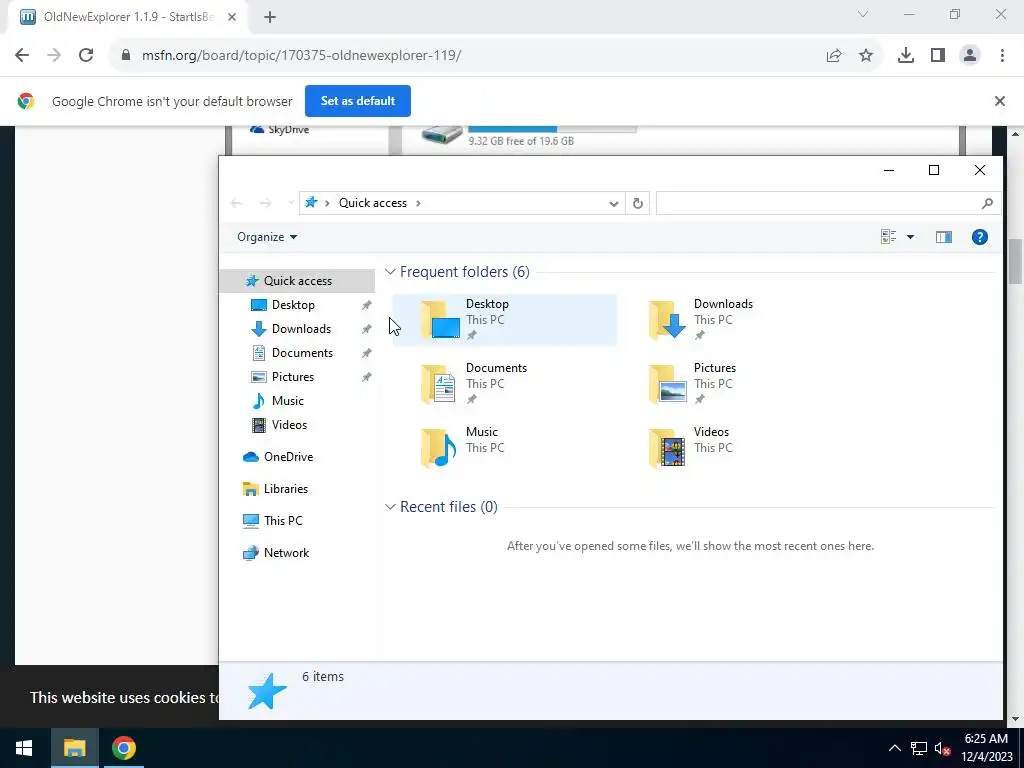
Task: Select the OldNewExplorer 1.1.9 tab
Action: pyautogui.click(x=127, y=17)
